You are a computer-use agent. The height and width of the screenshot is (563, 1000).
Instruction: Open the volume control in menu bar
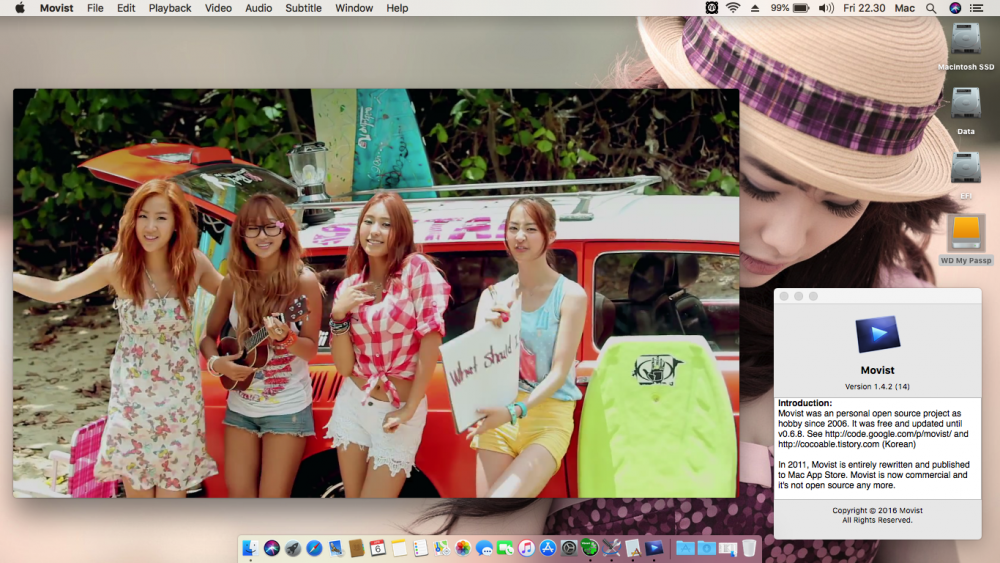click(x=826, y=8)
